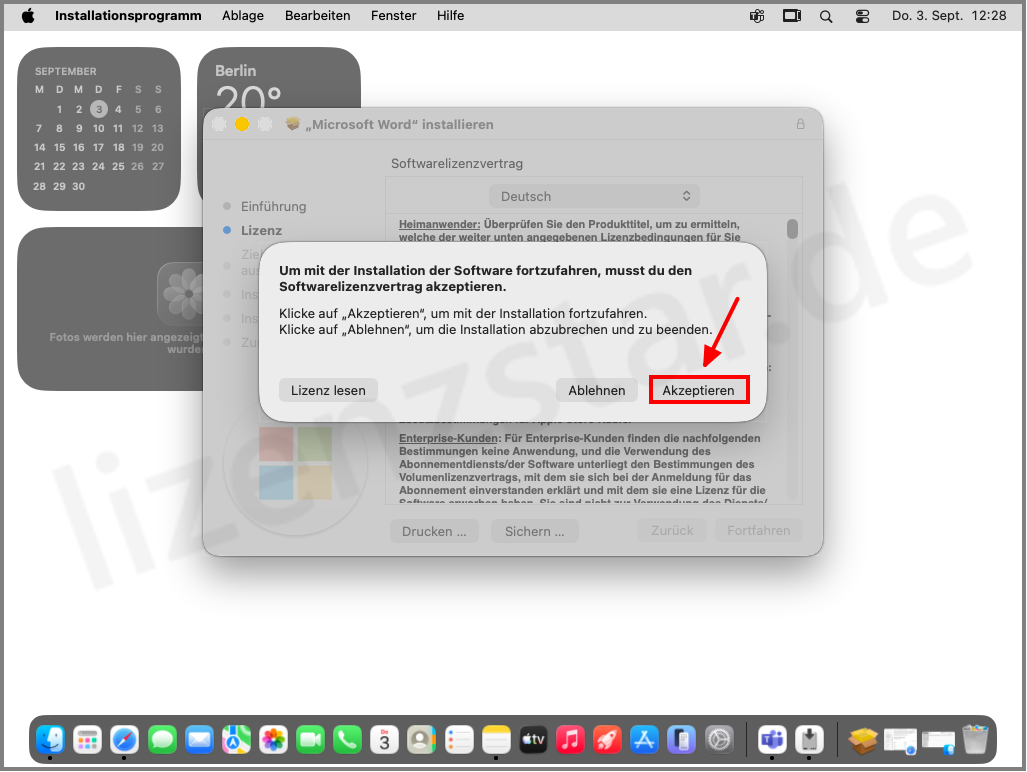Open Notes app in the dock
1027x772 pixels.
(496, 740)
